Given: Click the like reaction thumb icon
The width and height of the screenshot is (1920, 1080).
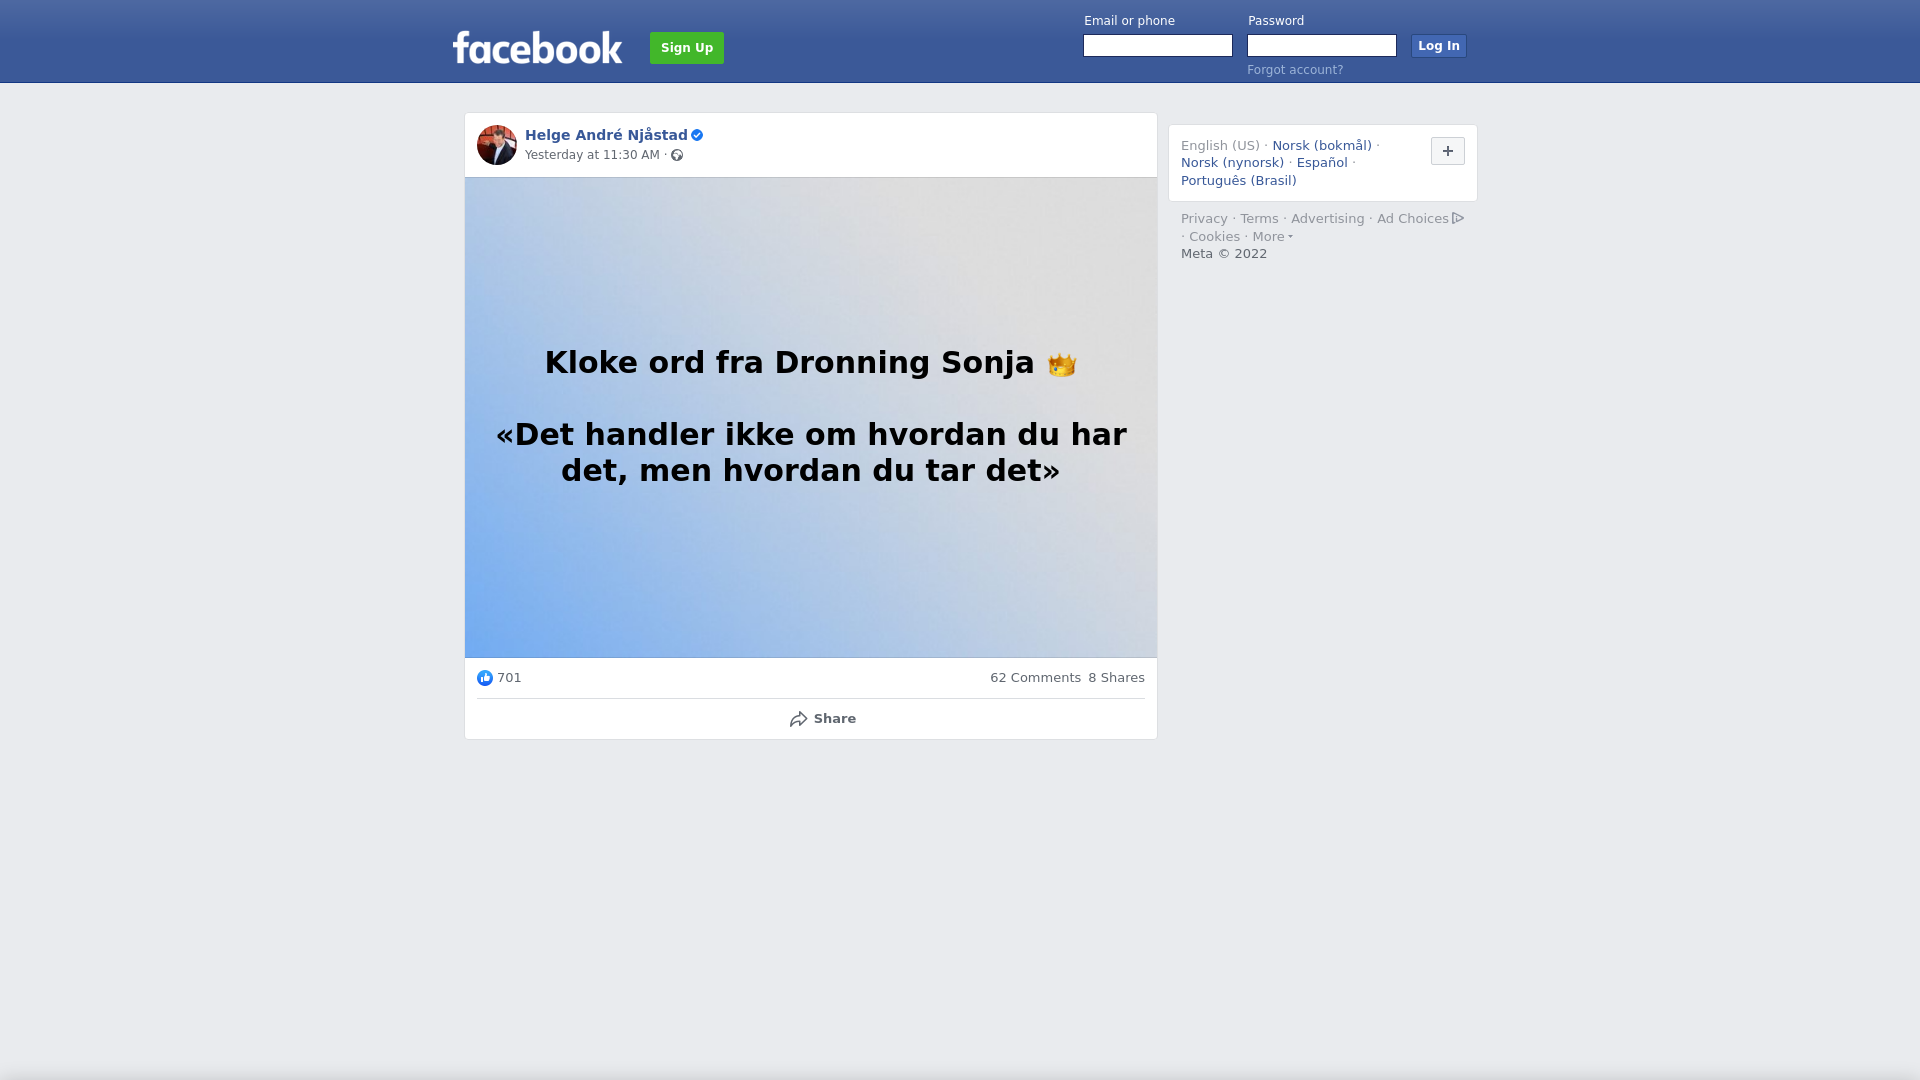Looking at the screenshot, I should tap(485, 678).
